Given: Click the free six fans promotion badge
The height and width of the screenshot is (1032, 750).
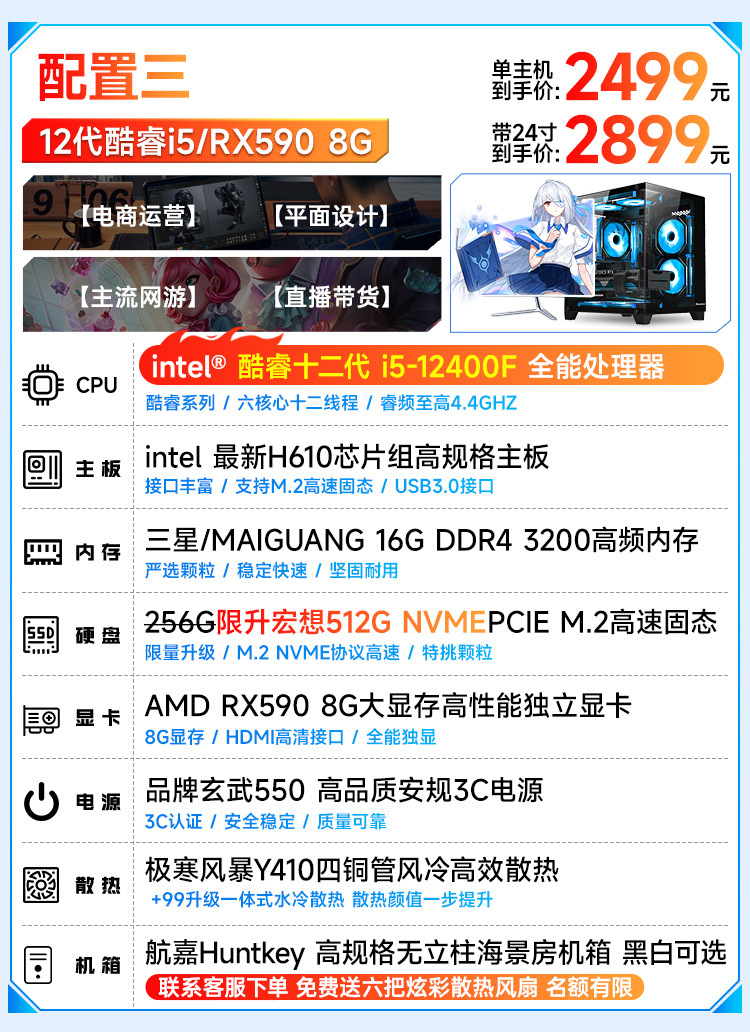Looking at the screenshot, I should [395, 987].
